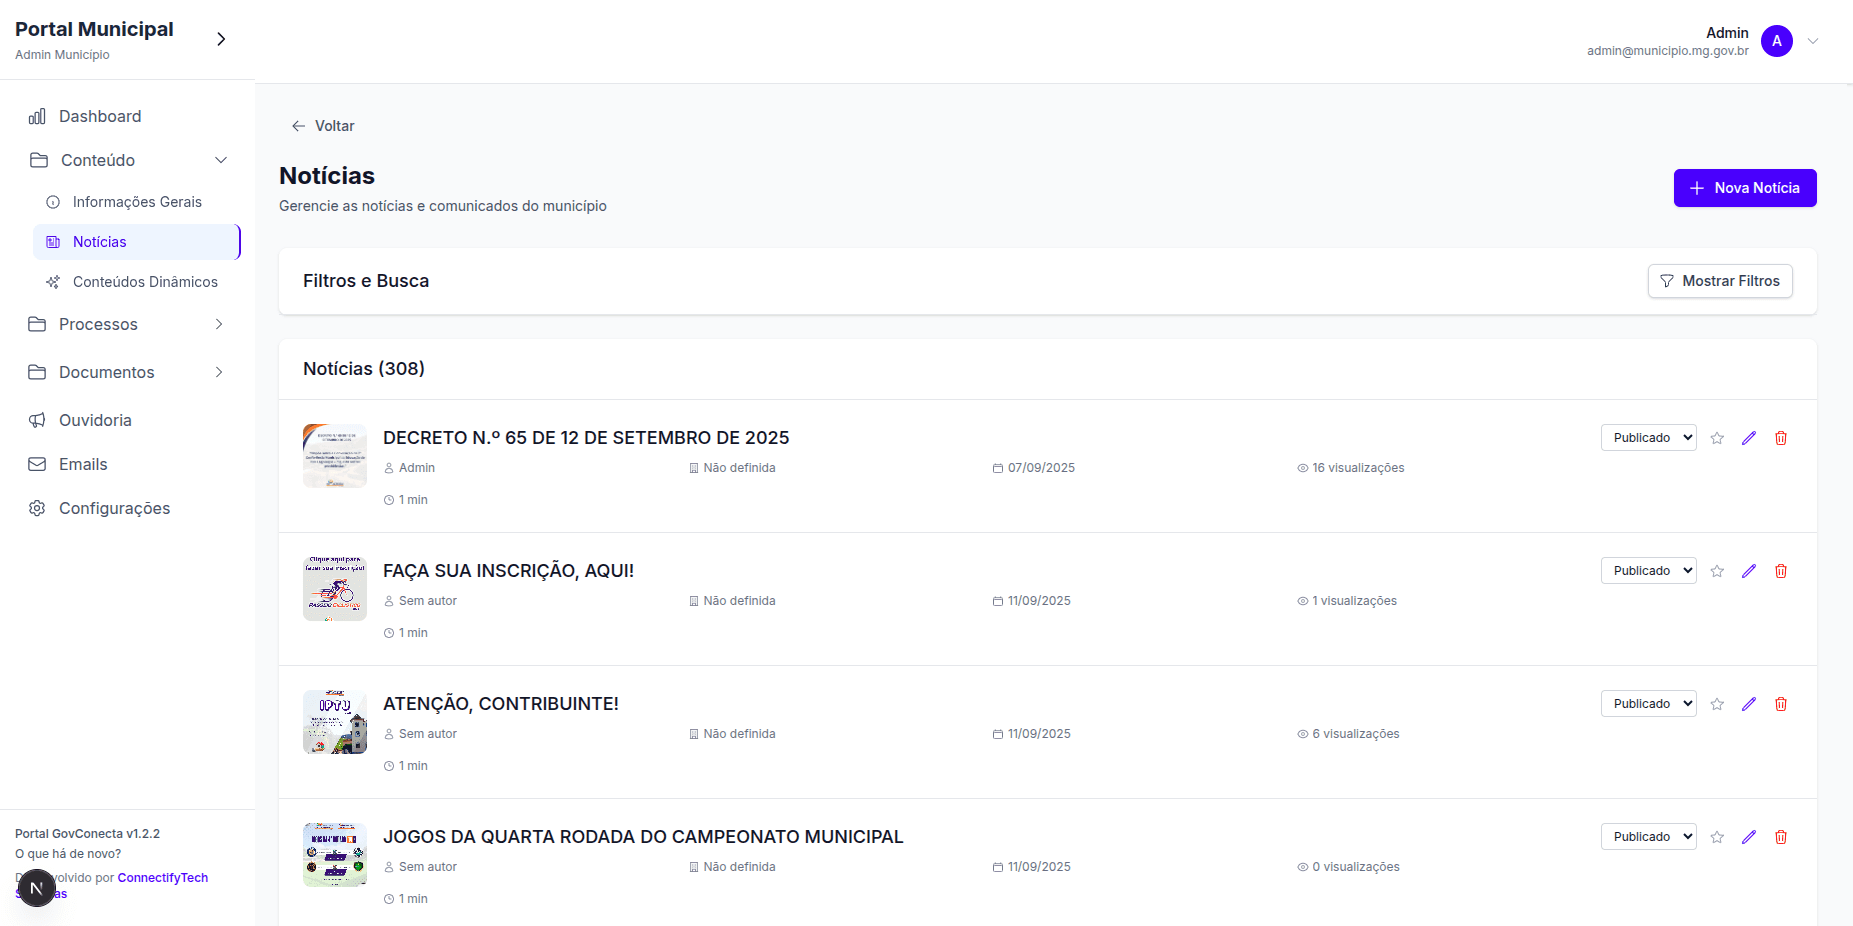Star the JOGOS DA QUARTA RODADA news
This screenshot has height=926, width=1853.
[x=1717, y=836]
